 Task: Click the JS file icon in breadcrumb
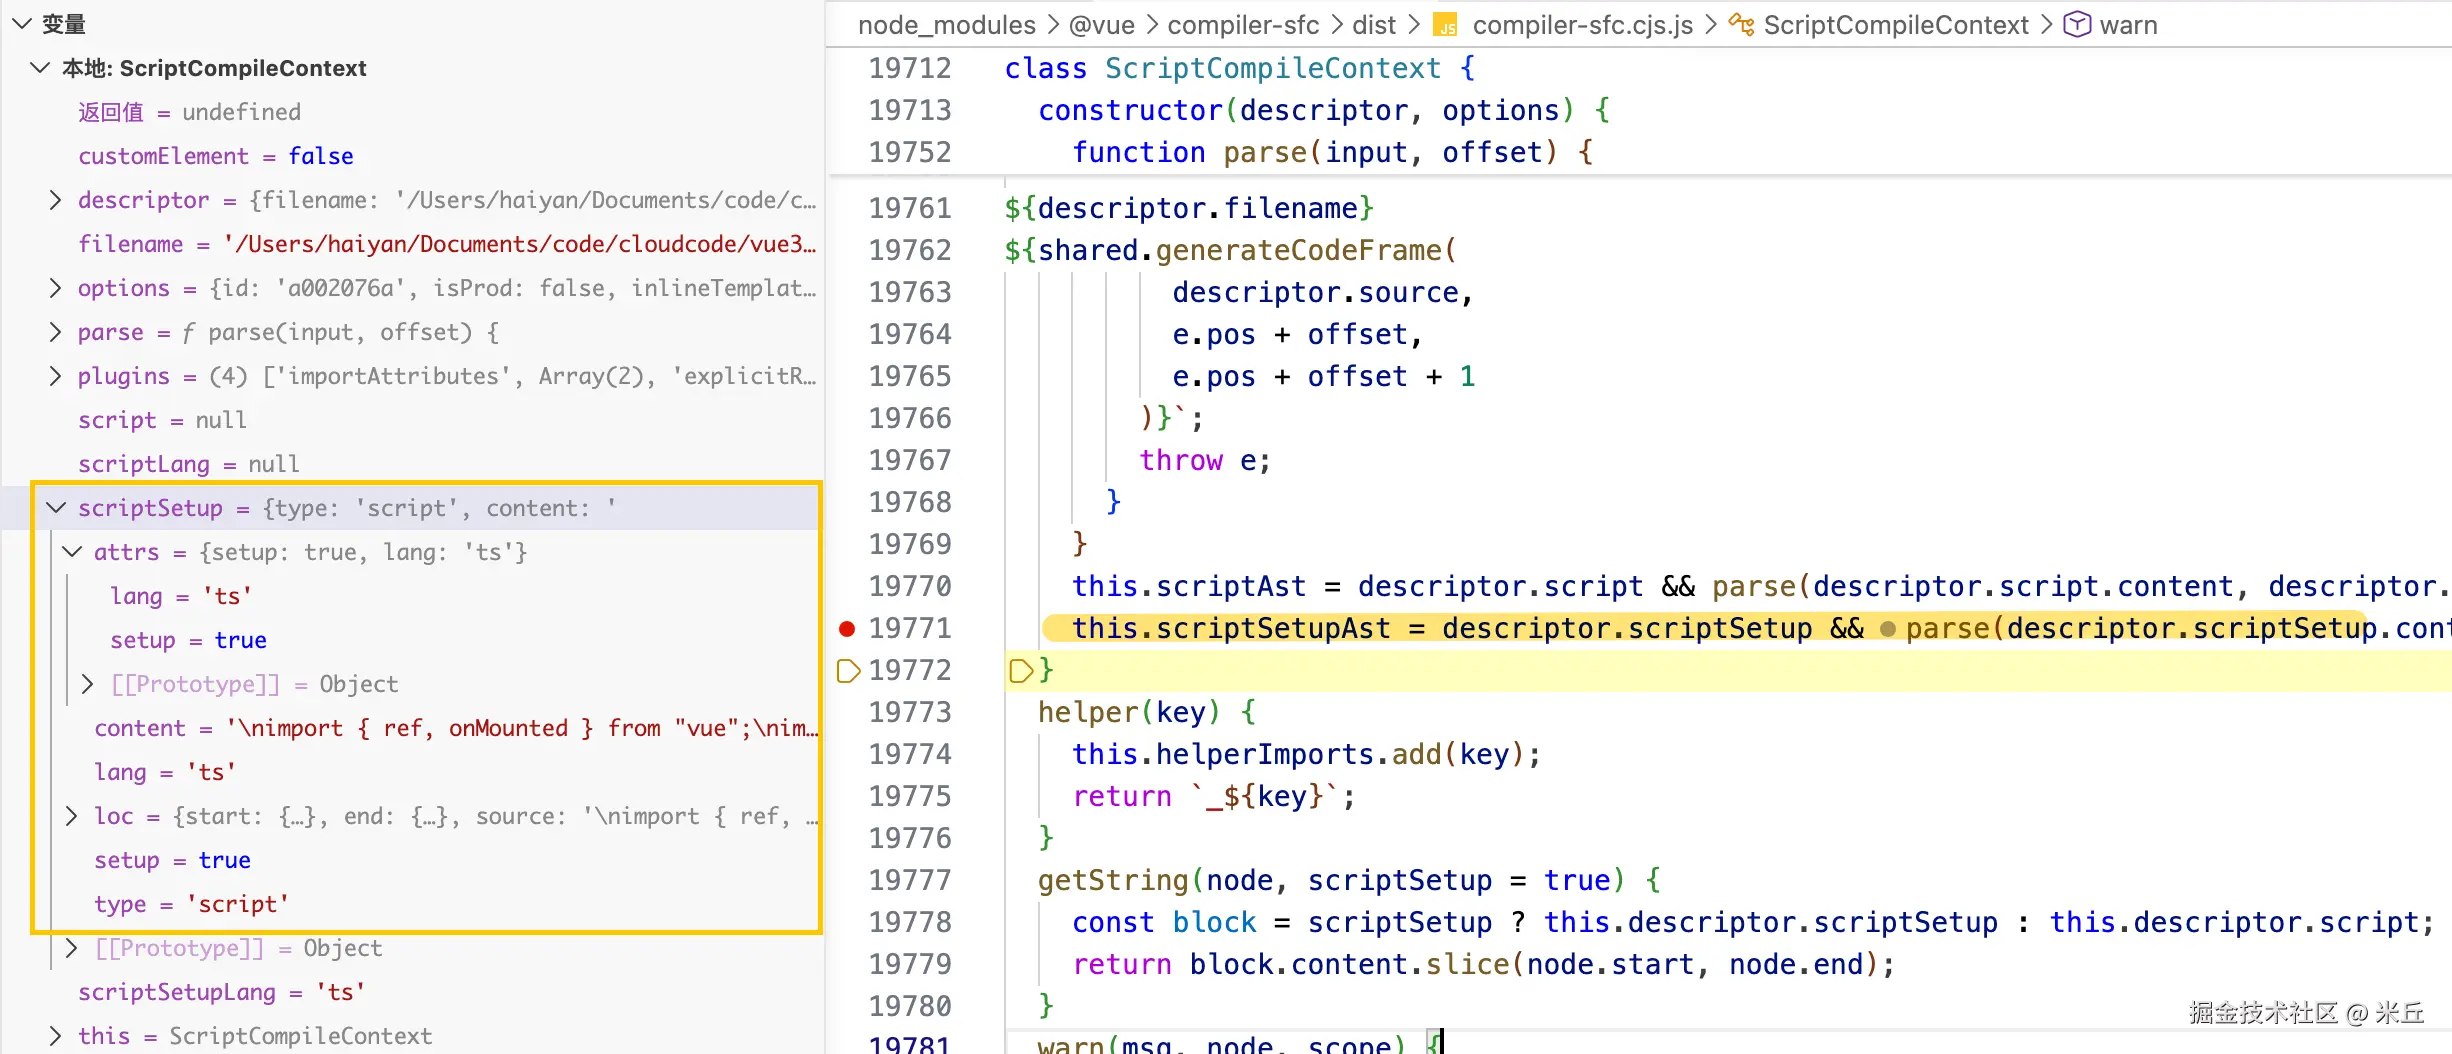(1445, 25)
